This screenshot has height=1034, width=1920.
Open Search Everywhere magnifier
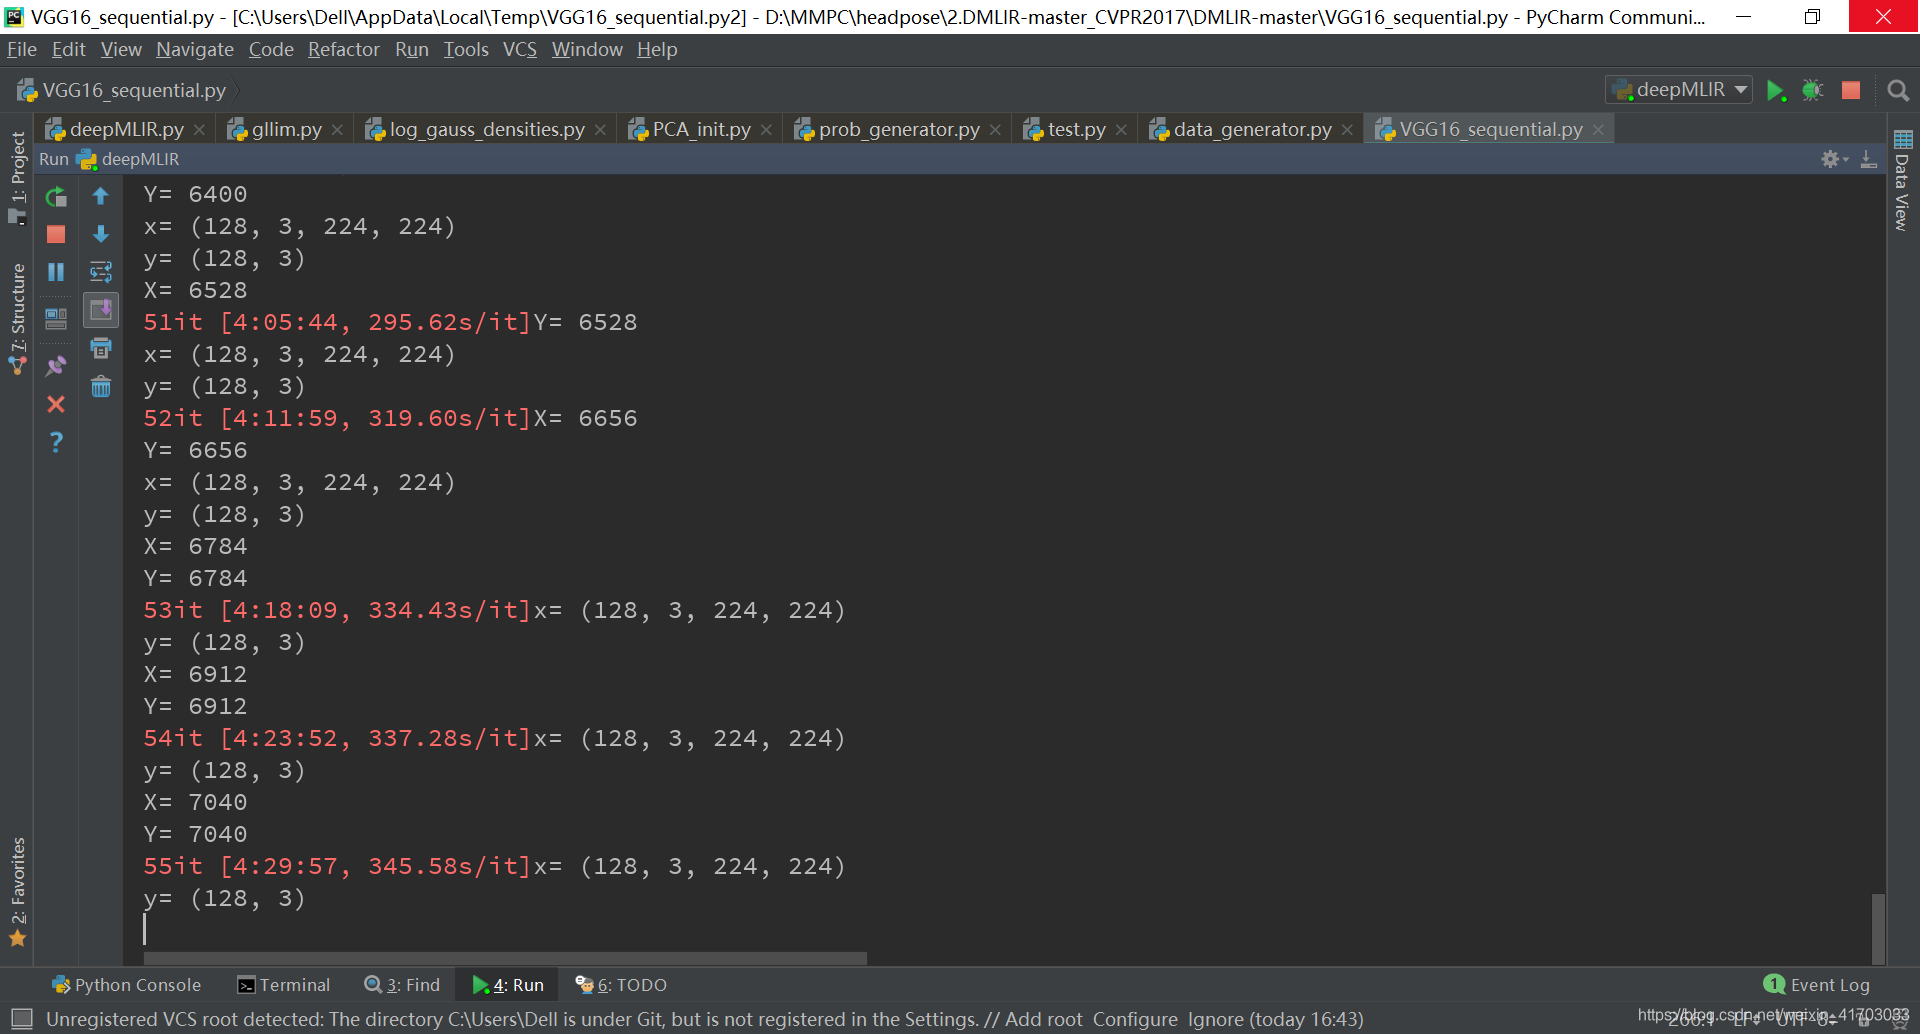coord(1898,90)
